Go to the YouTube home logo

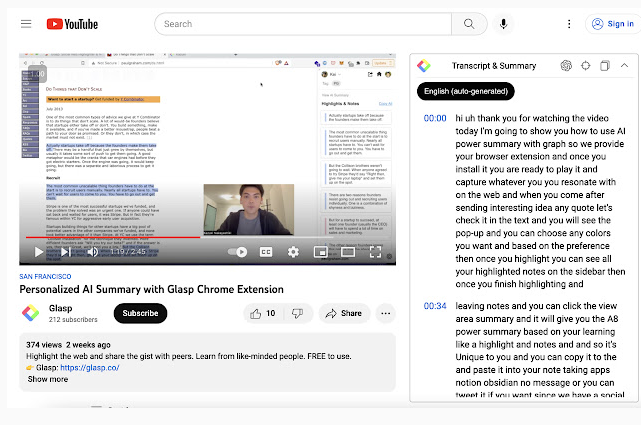(x=72, y=24)
